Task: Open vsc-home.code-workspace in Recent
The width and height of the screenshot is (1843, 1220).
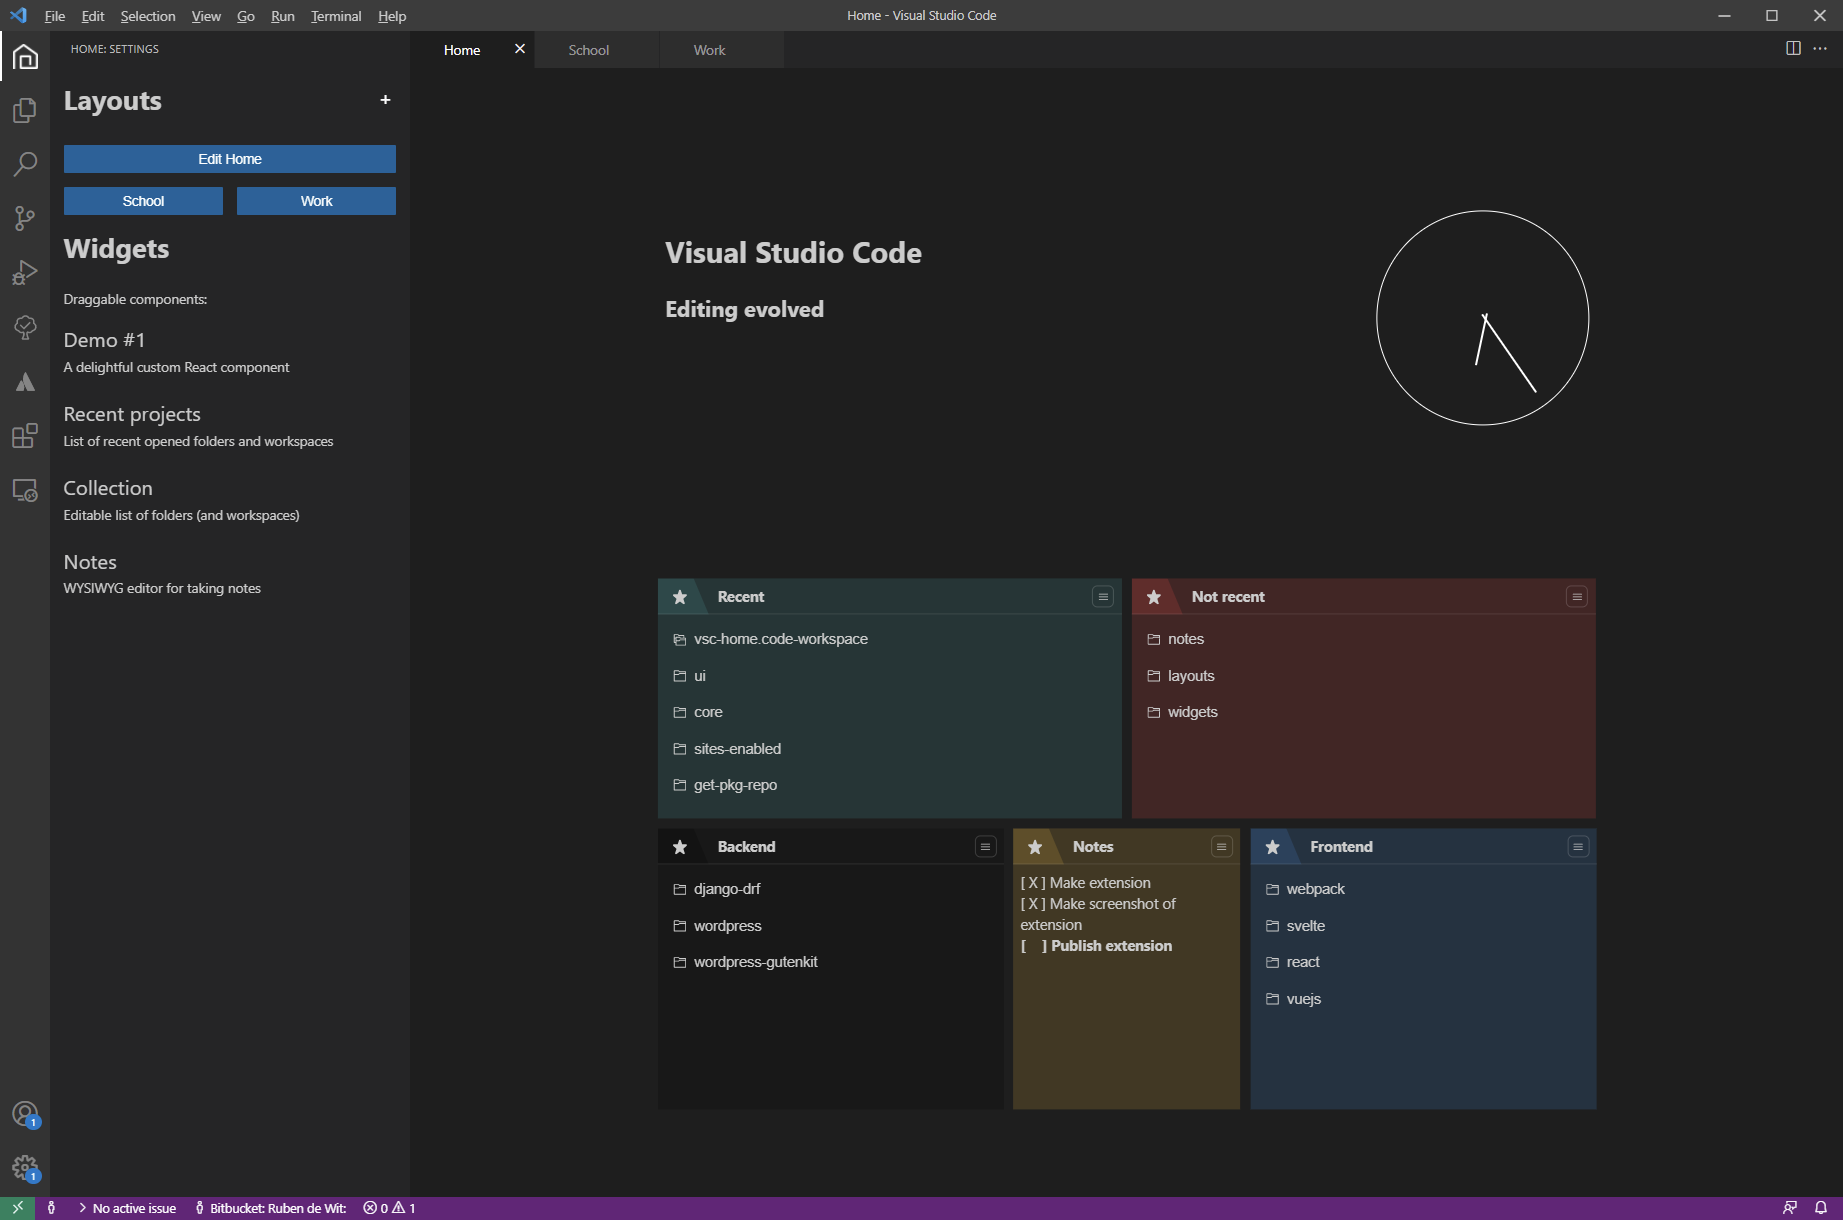Action: coord(771,639)
